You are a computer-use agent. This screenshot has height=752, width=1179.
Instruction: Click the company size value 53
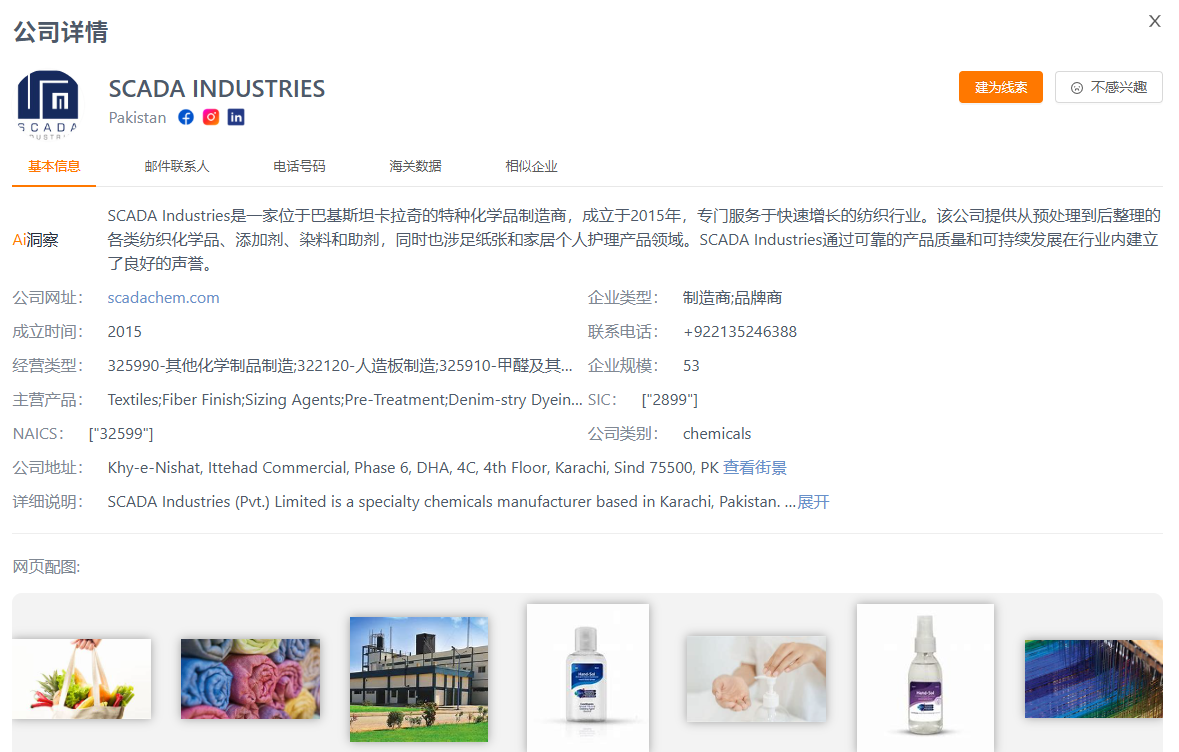pos(691,365)
